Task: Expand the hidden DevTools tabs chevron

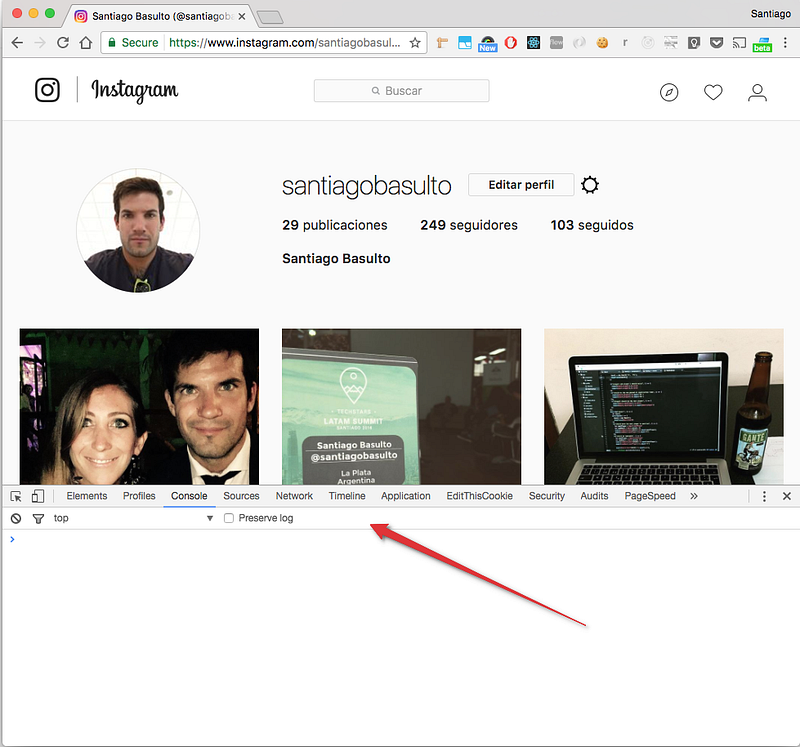Action: coord(694,496)
